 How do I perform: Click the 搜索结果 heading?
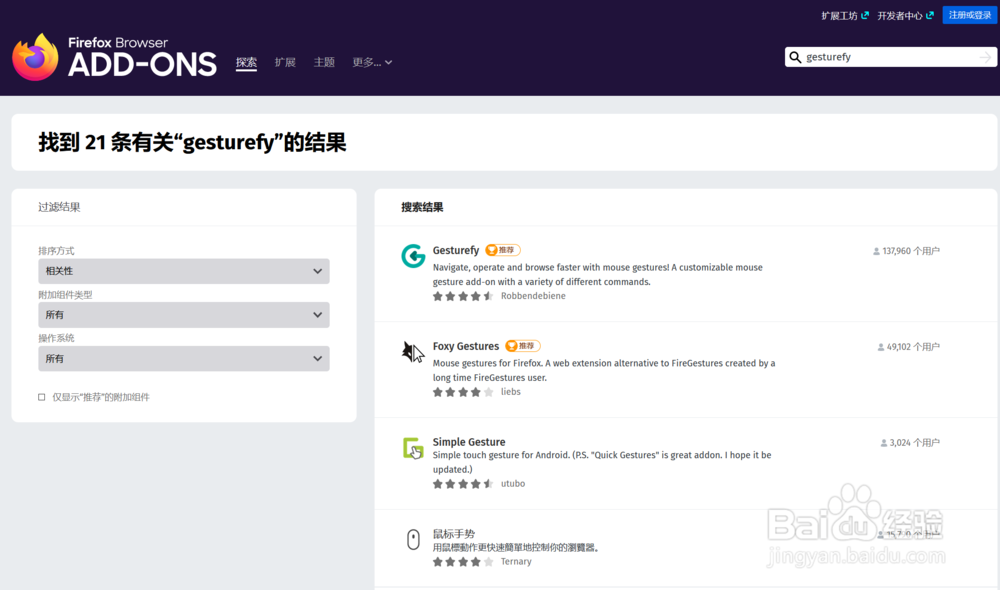click(422, 207)
